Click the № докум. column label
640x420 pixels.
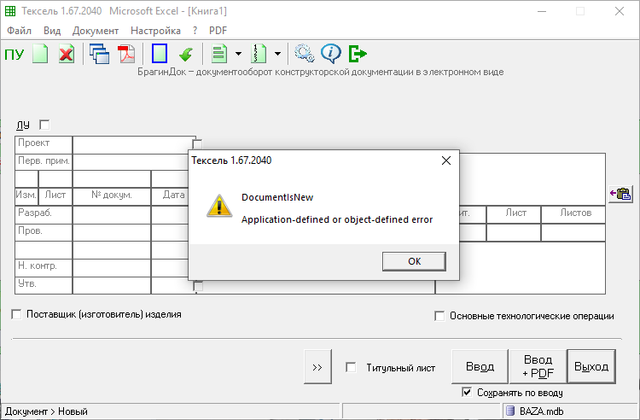[111, 195]
